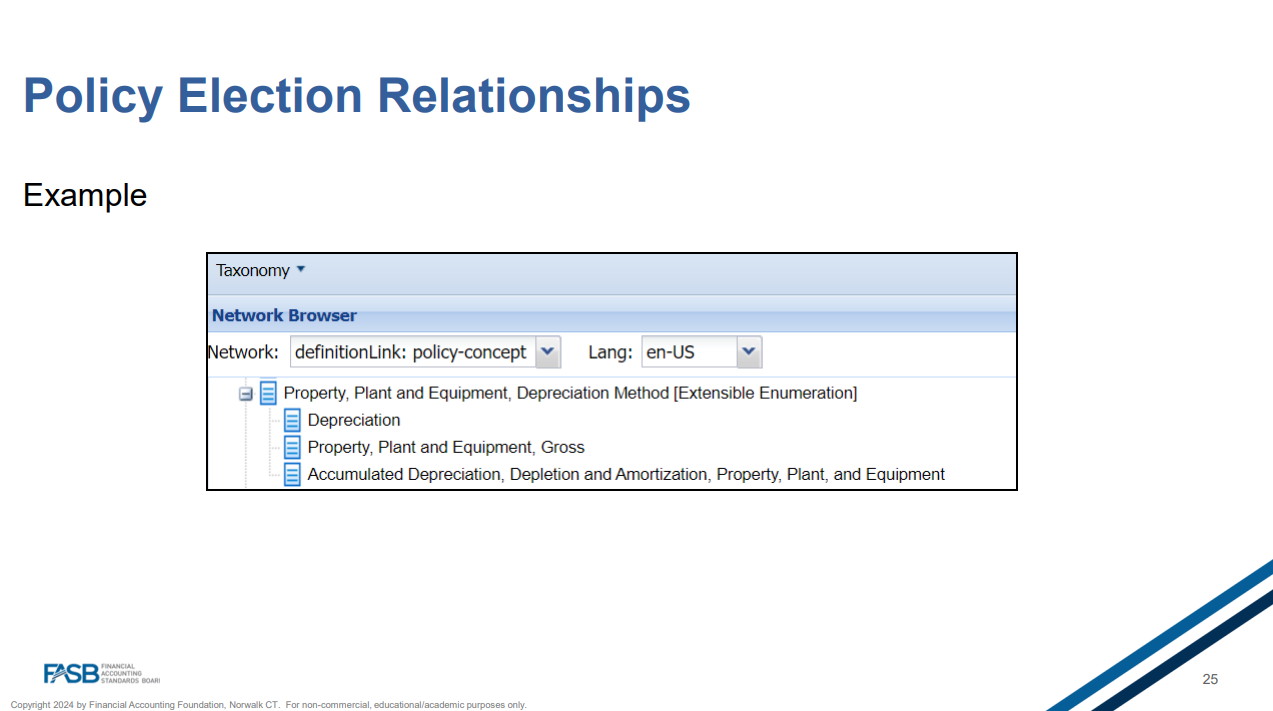This screenshot has width=1273, height=711.
Task: Click the Network: label
Action: (243, 352)
